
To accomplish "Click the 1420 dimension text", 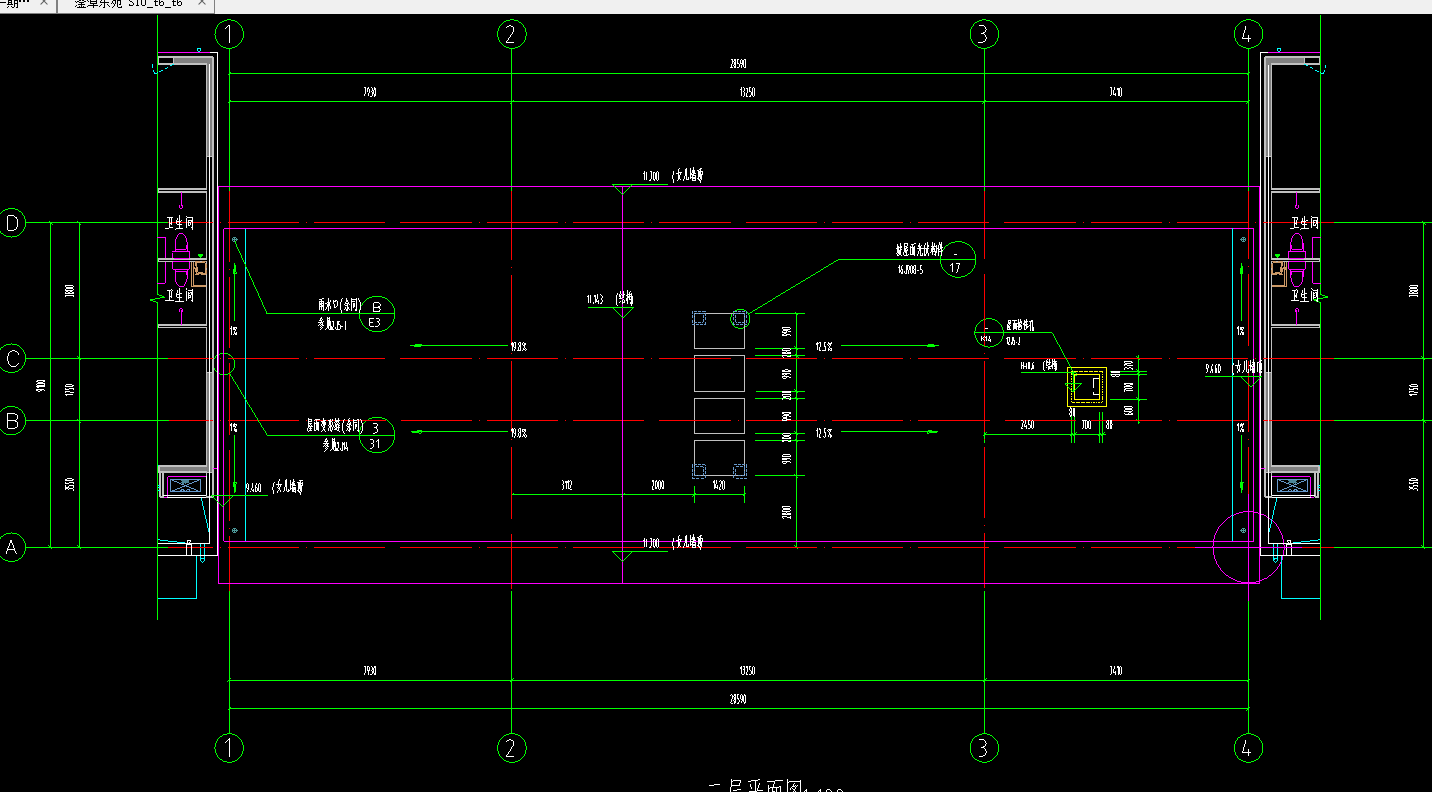I will point(719,485).
